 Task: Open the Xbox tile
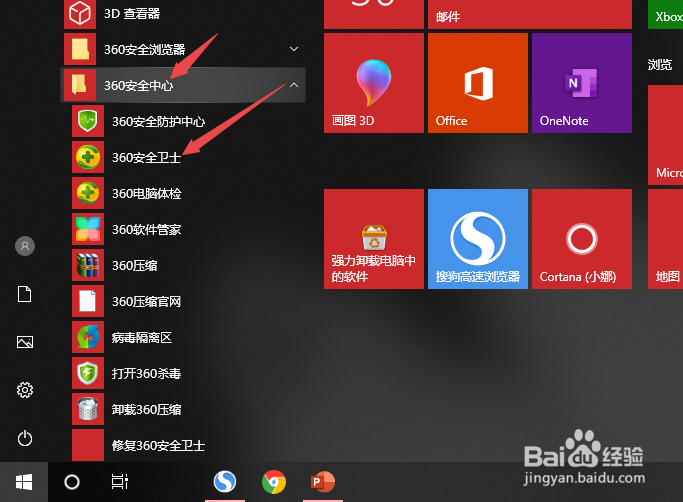[x=666, y=14]
